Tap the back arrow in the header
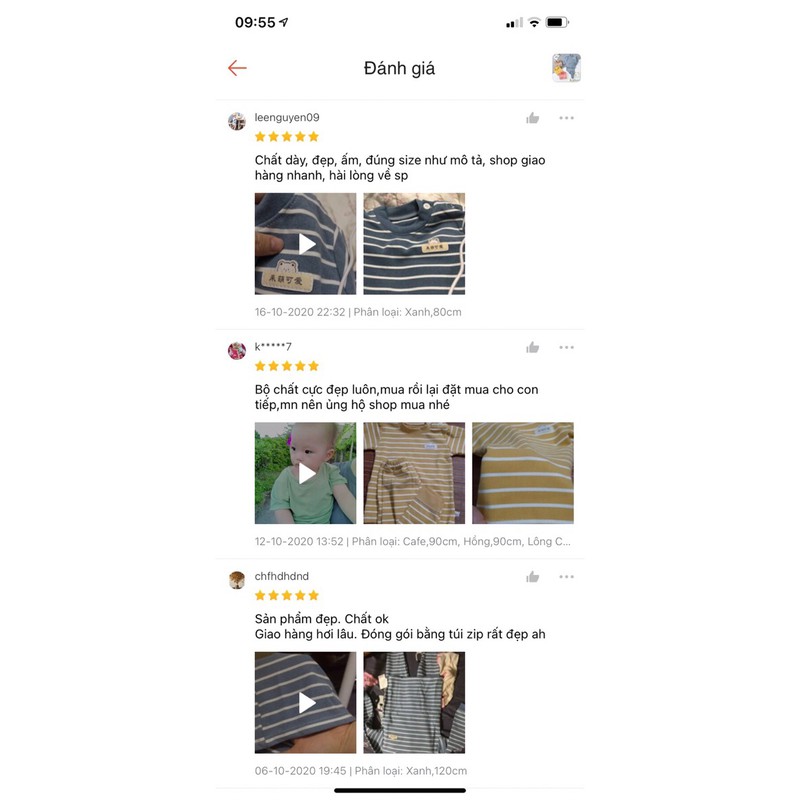 point(237,68)
